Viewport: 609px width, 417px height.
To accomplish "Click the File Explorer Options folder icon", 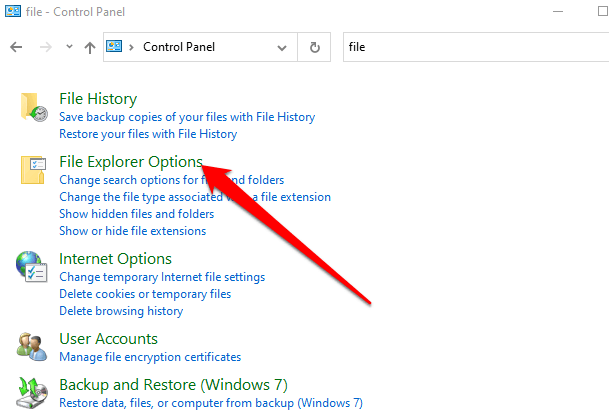I will click(x=33, y=171).
